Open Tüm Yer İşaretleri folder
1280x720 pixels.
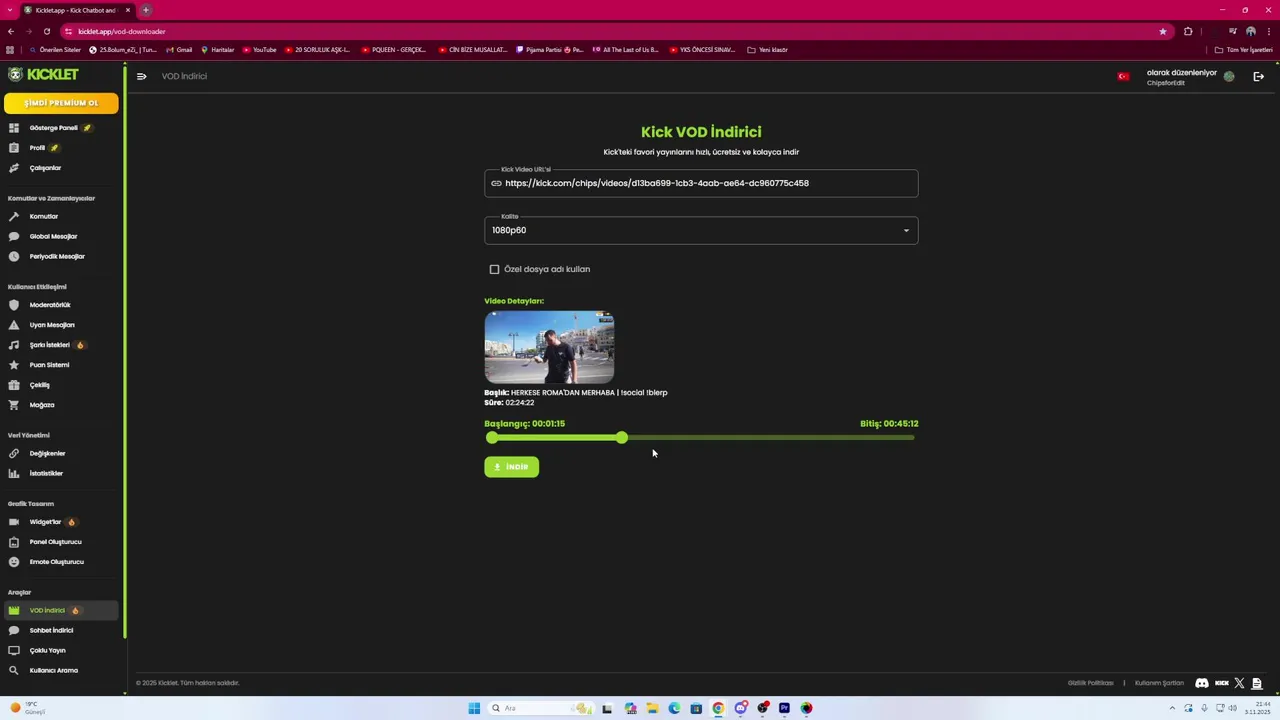coord(1243,50)
